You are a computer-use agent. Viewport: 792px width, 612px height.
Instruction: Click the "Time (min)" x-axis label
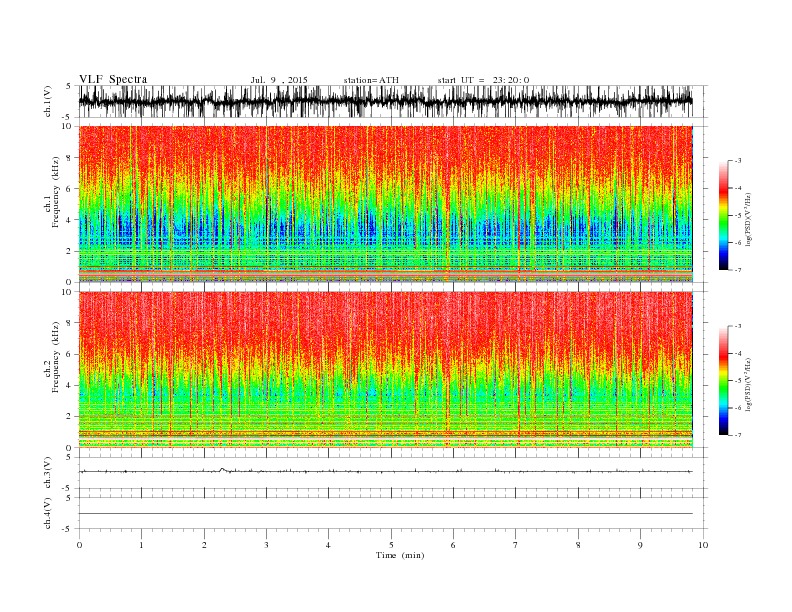coord(400,555)
